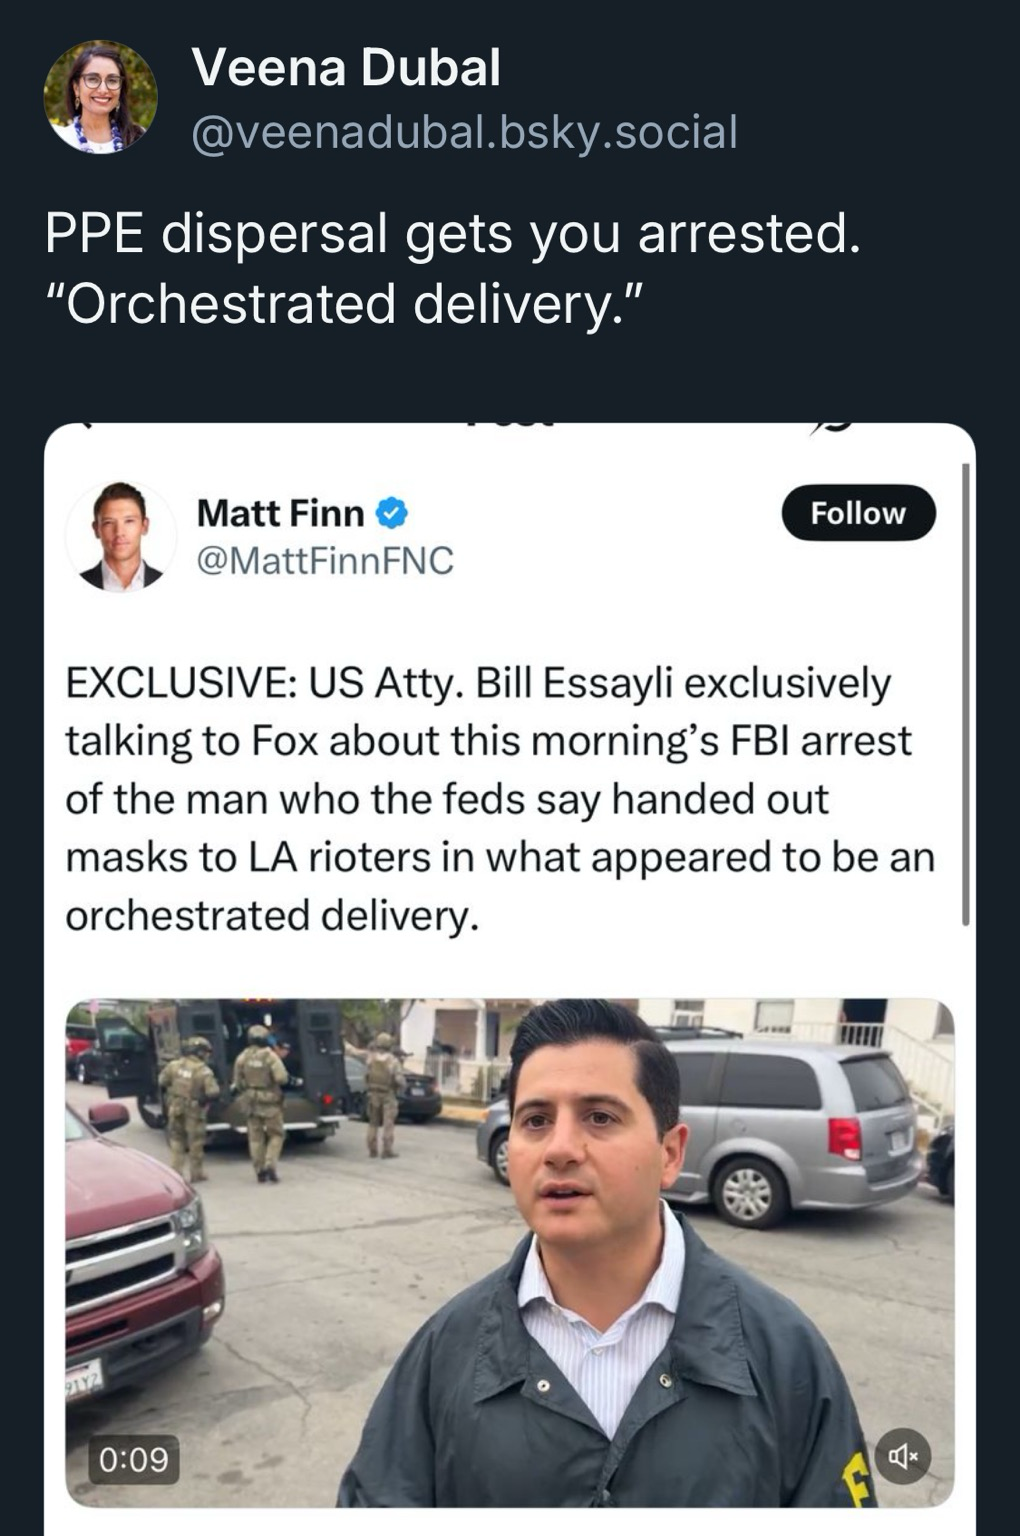Viewport: 1020px width, 1536px height.
Task: Click the blue verified badge beside Matt Finn
Action: pos(391,514)
